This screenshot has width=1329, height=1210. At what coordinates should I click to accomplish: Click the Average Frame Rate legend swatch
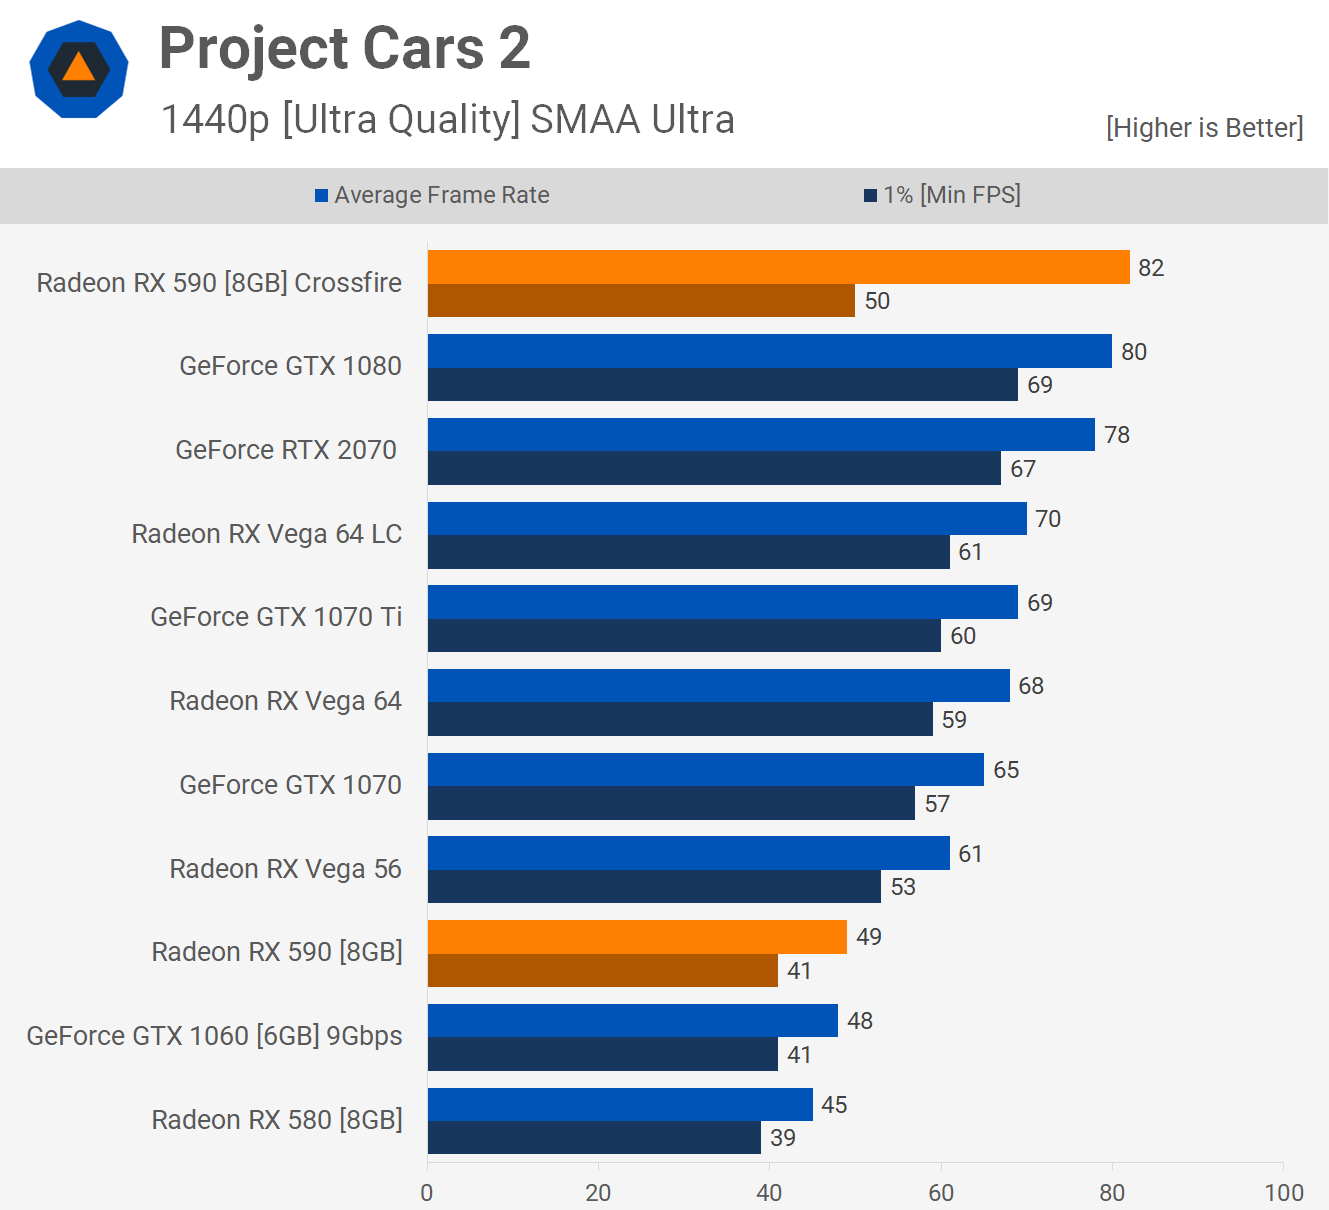pos(322,196)
